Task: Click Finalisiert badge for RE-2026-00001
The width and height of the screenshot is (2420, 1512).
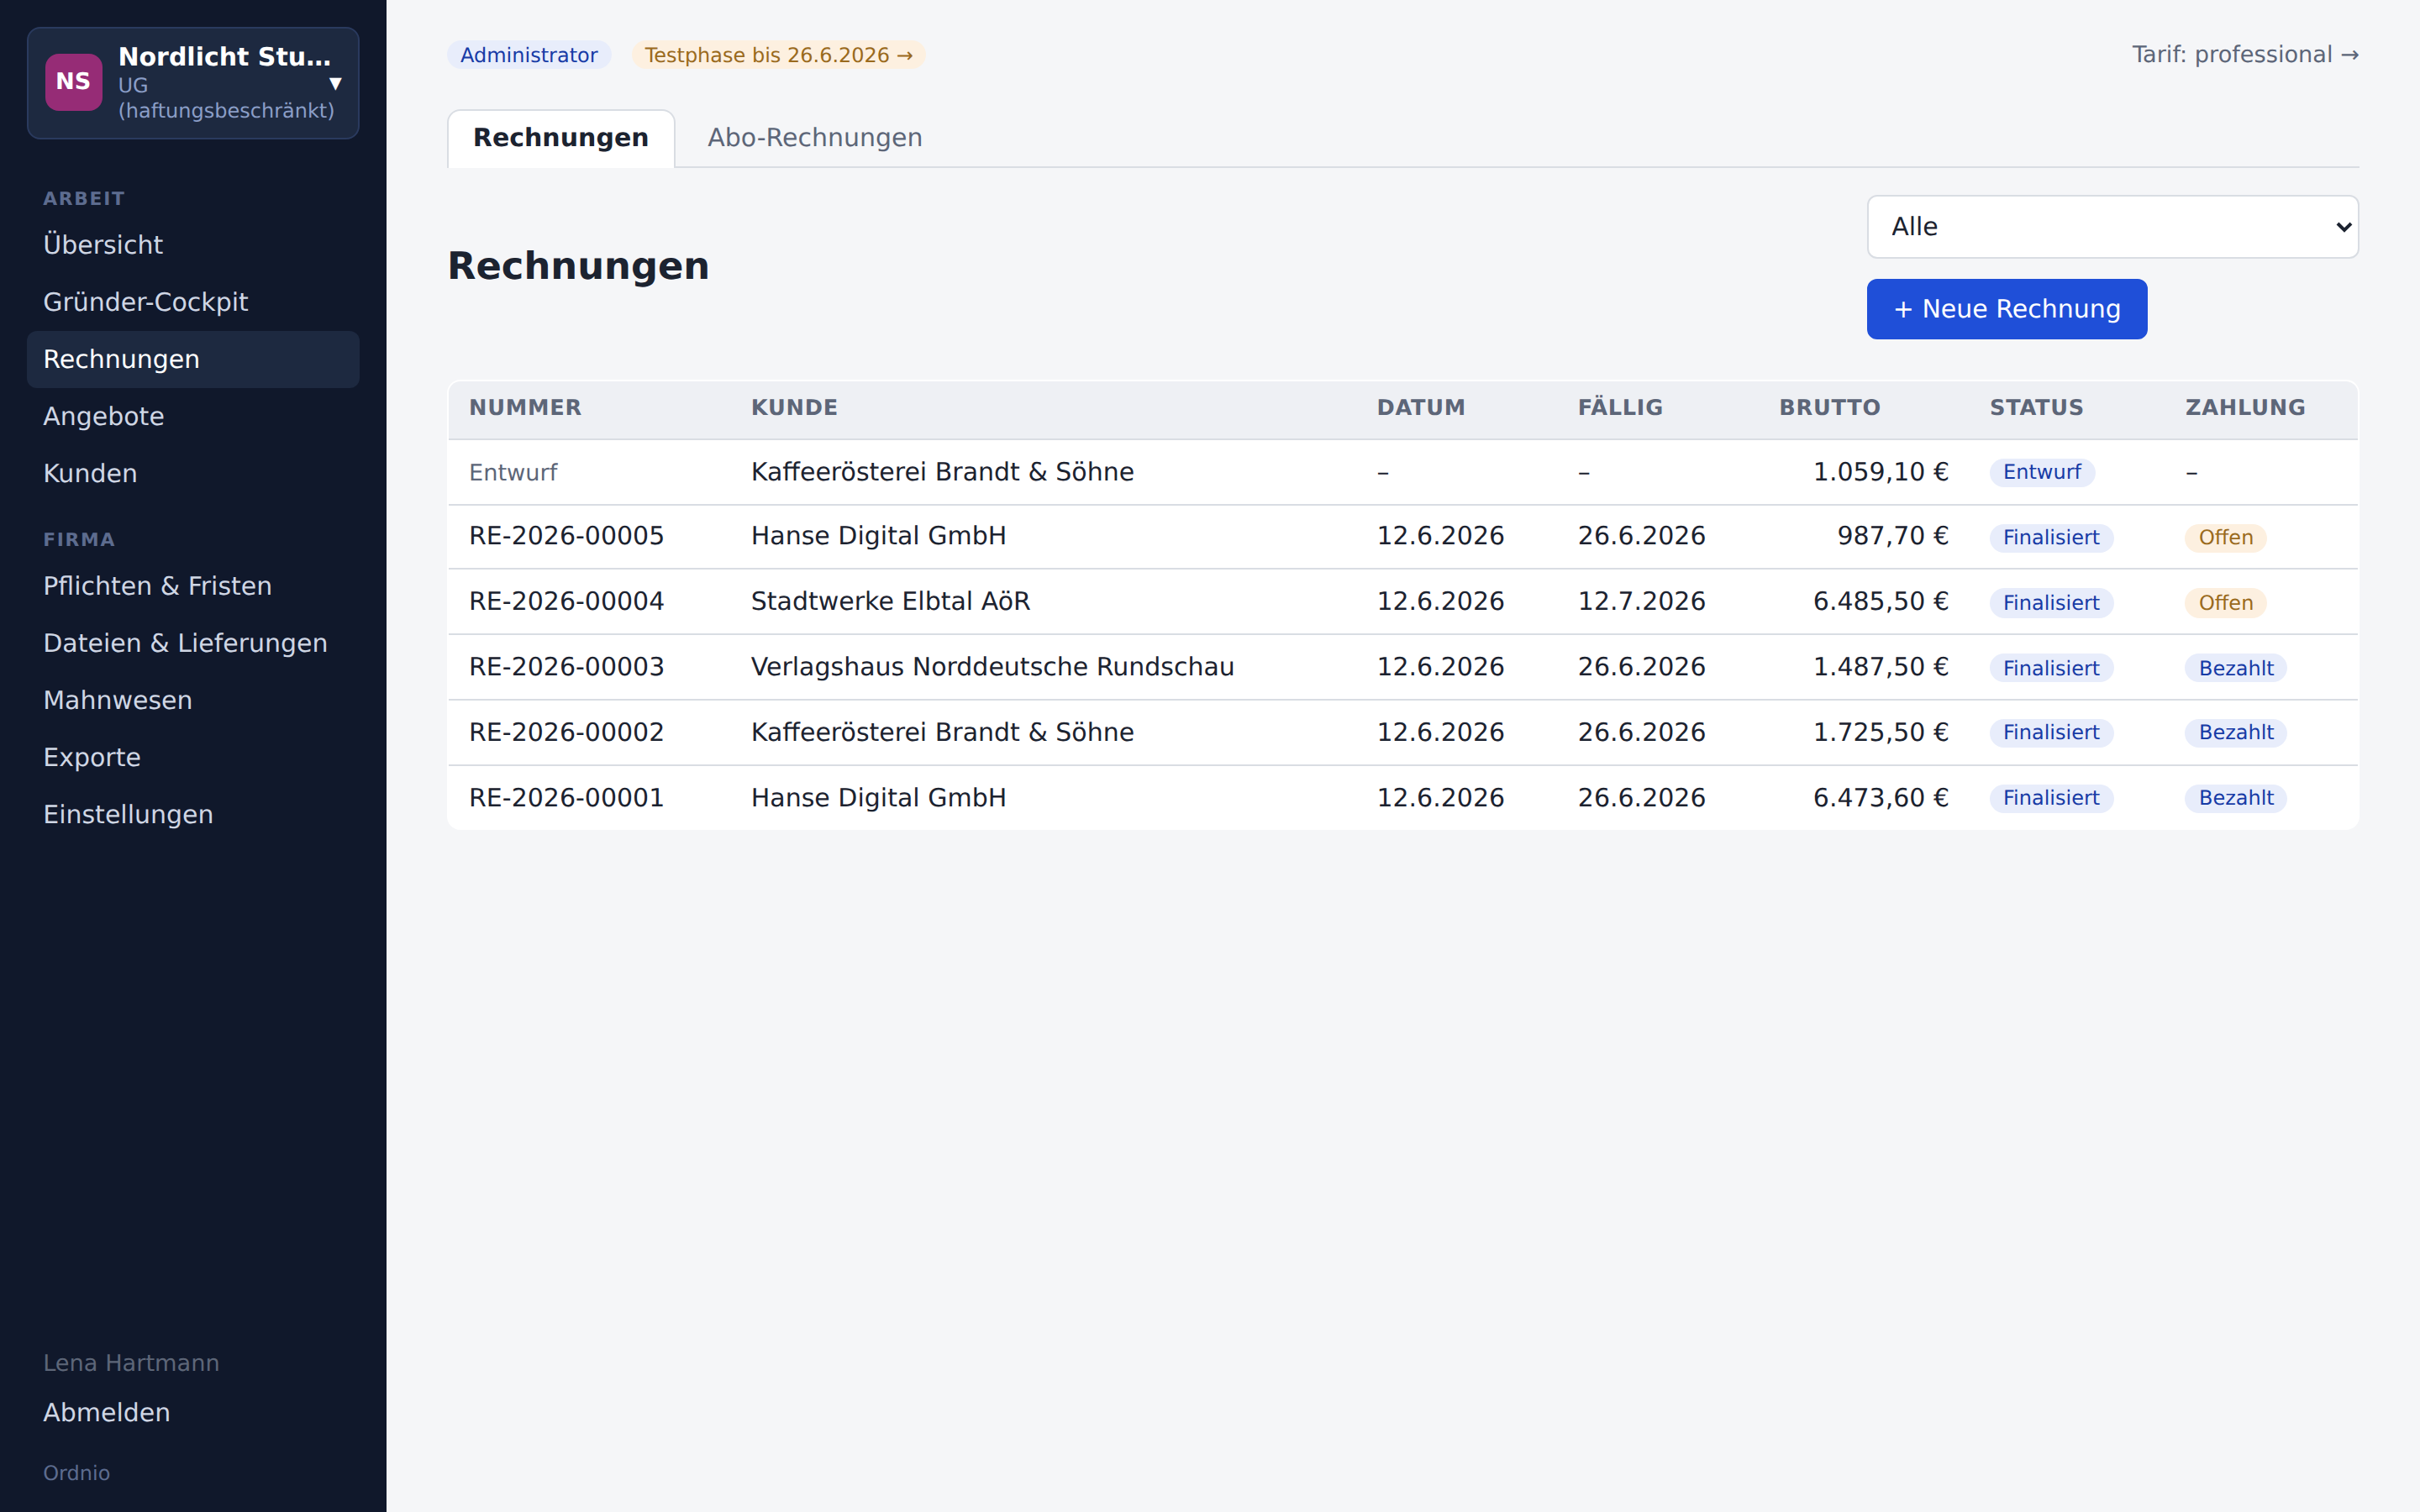Action: tap(2051, 798)
